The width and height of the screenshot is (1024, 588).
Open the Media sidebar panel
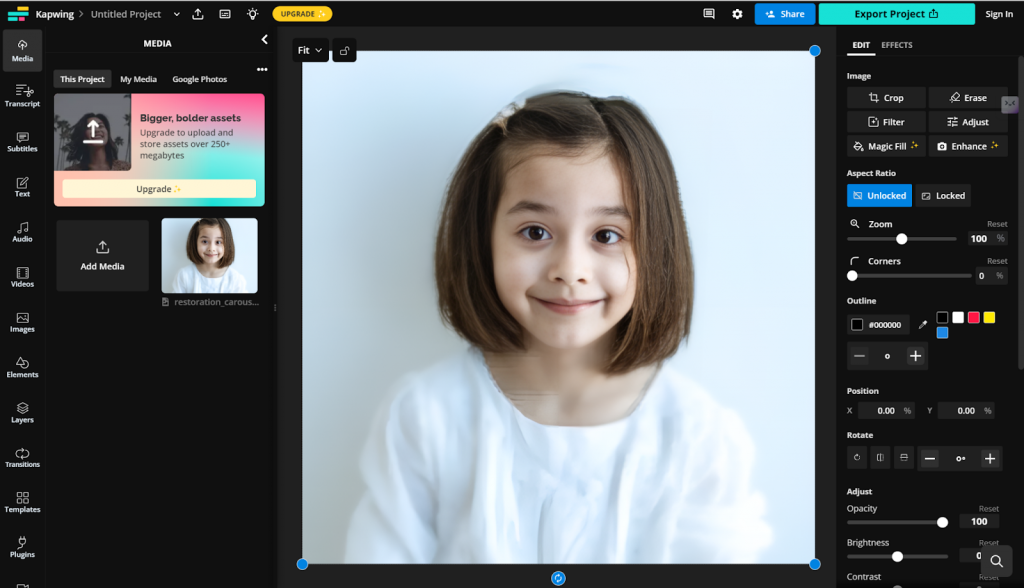point(22,50)
